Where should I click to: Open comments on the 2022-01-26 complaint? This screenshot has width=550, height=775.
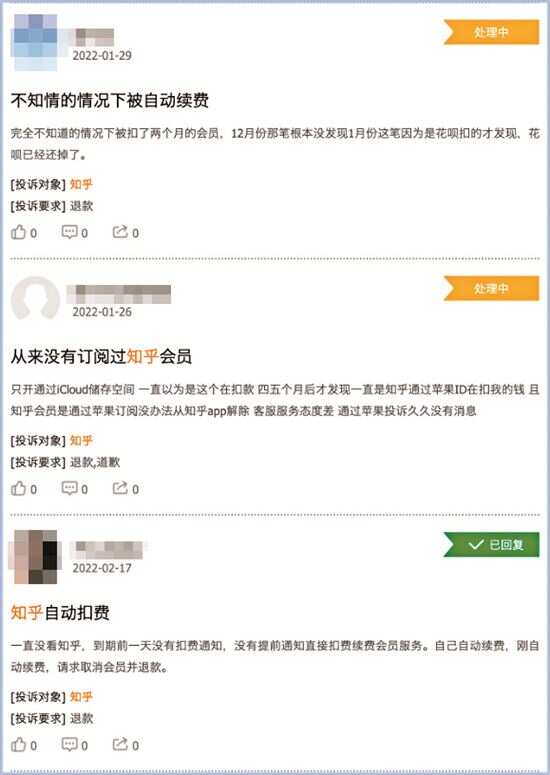click(75, 489)
